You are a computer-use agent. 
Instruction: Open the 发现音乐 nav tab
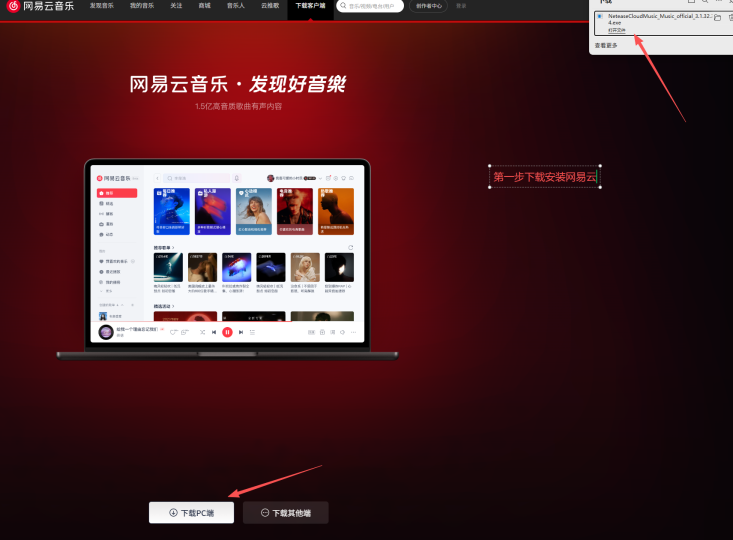pyautogui.click(x=101, y=6)
